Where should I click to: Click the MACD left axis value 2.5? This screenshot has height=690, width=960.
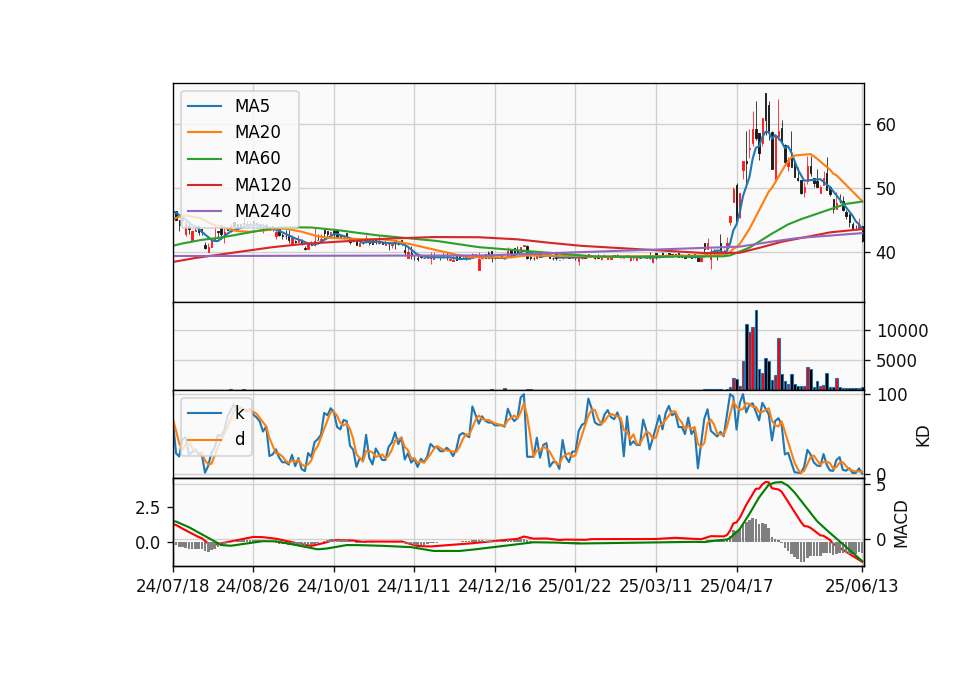(x=148, y=508)
